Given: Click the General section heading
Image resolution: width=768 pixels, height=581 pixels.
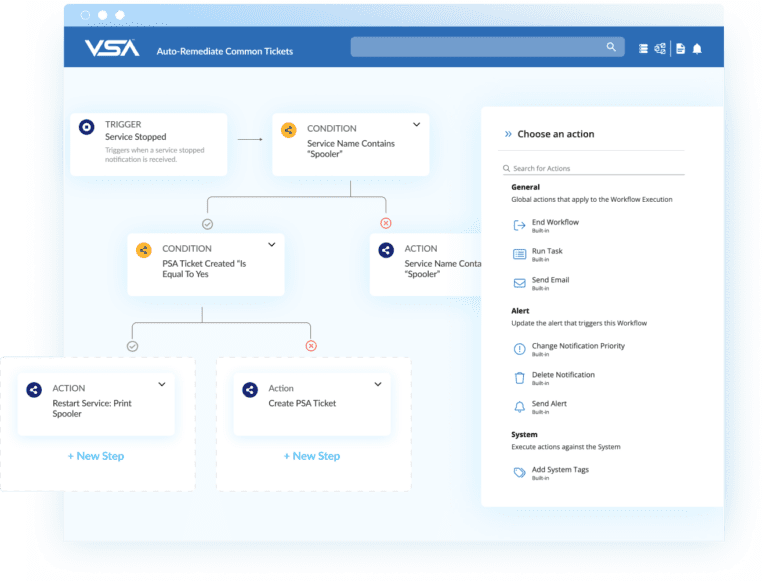Looking at the screenshot, I should 525,187.
